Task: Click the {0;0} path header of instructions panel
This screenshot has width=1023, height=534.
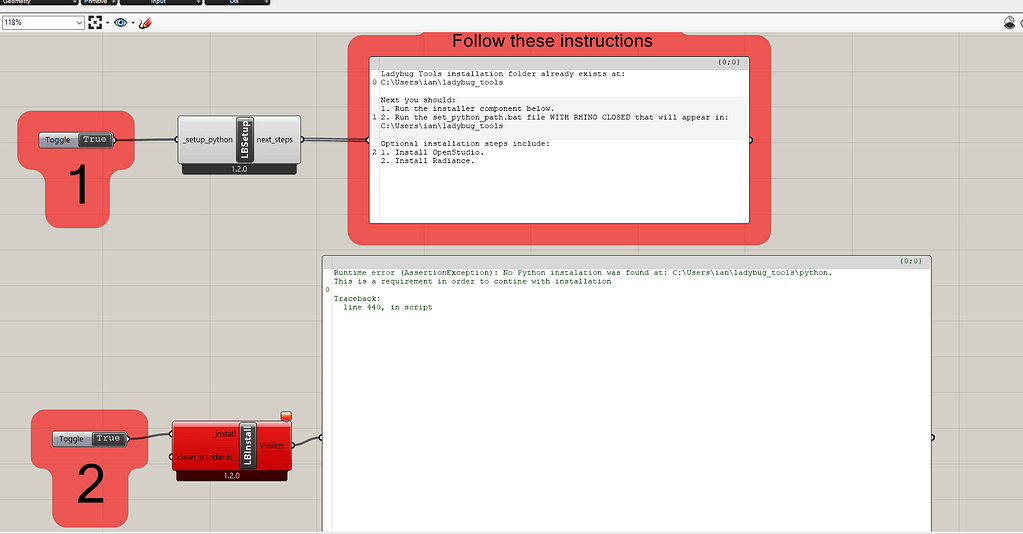Action: (x=729, y=63)
